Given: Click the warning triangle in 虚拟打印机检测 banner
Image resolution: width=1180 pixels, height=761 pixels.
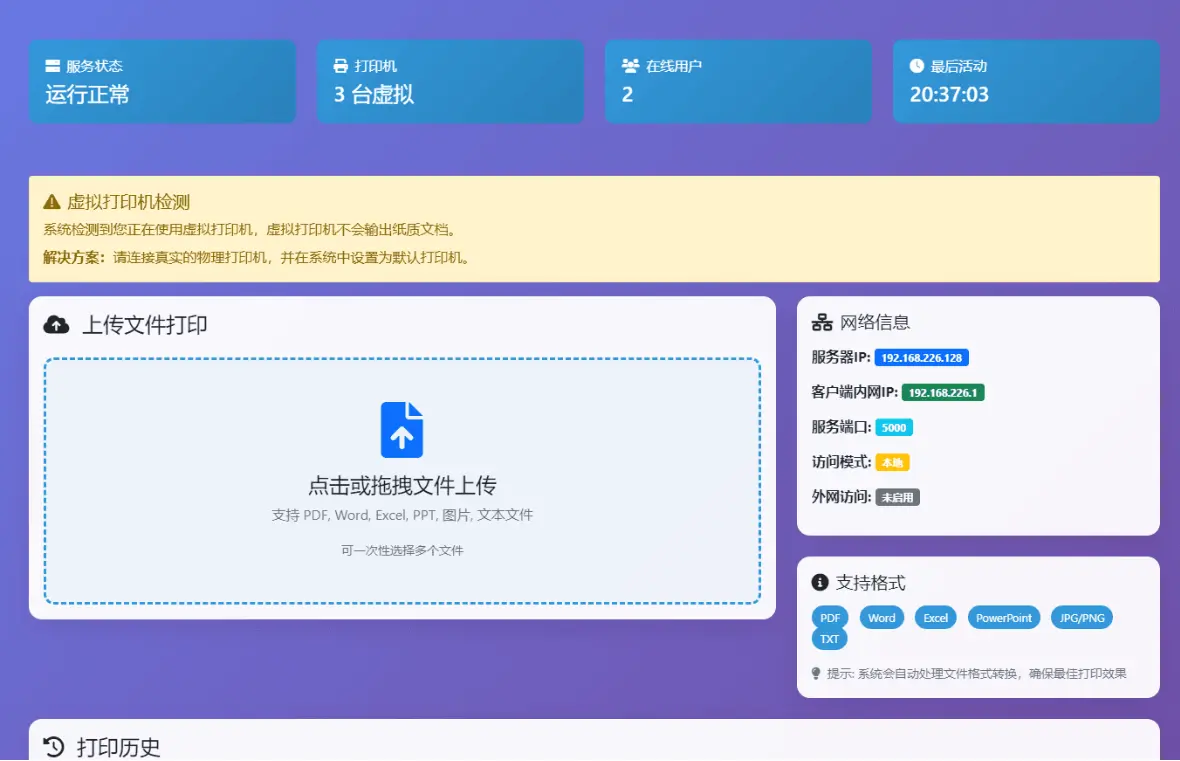Looking at the screenshot, I should click(49, 200).
